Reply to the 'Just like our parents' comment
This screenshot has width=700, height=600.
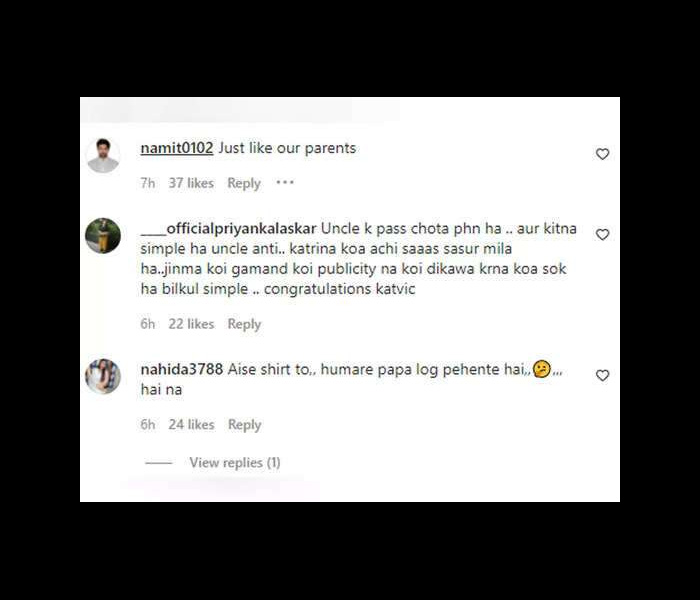tap(244, 183)
